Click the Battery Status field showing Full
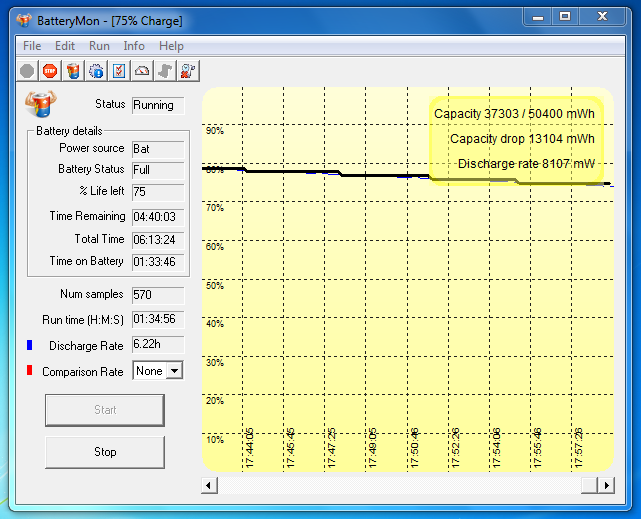 point(158,170)
